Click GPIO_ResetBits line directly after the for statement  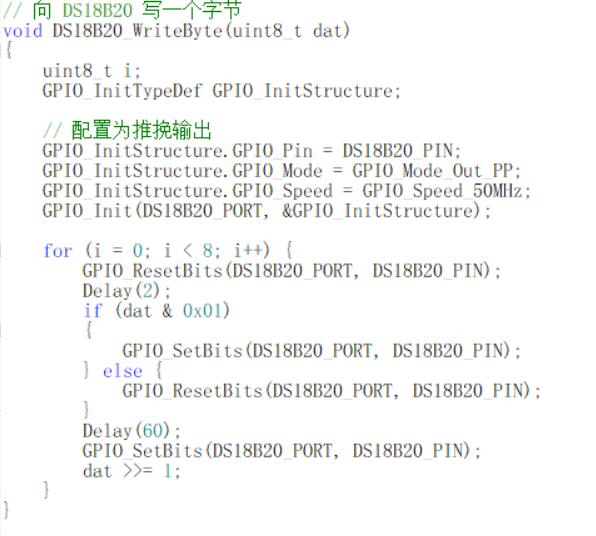292,271
